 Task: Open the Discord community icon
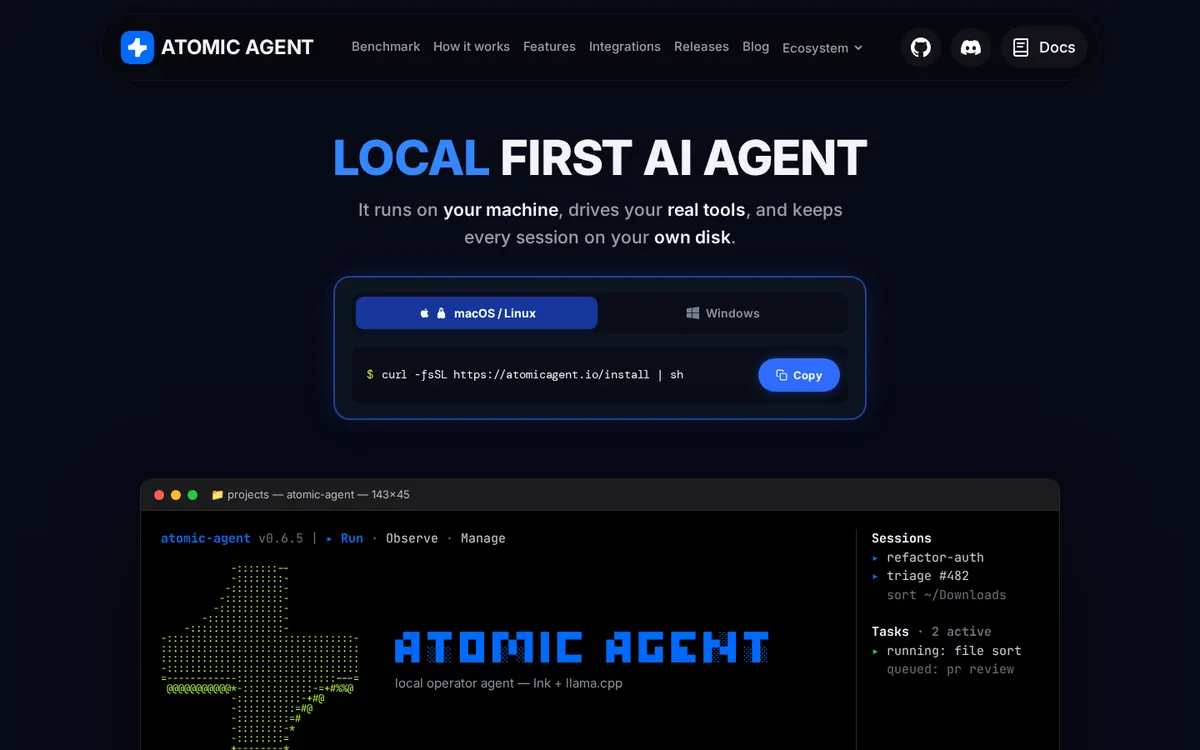click(971, 47)
